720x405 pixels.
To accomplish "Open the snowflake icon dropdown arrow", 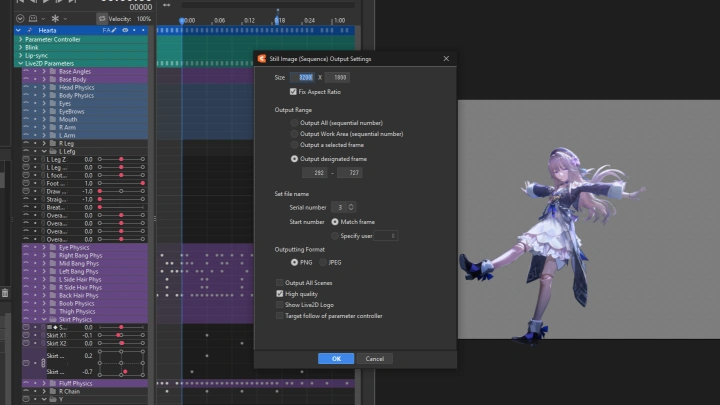I will [x=65, y=19].
